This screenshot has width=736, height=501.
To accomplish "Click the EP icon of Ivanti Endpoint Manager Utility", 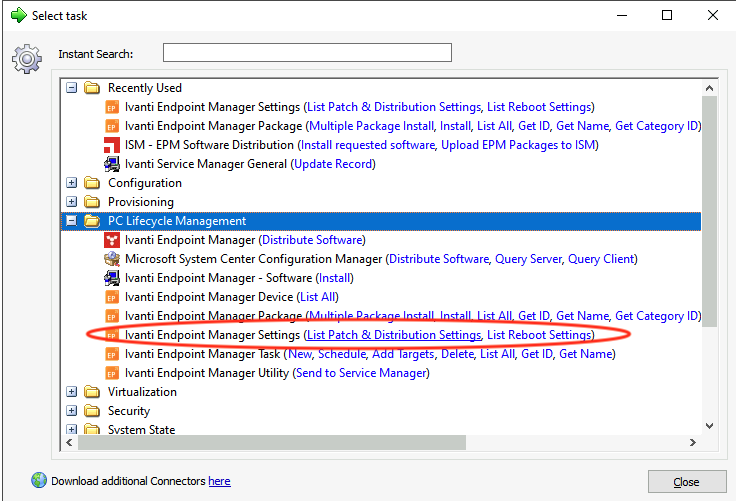I will (x=112, y=373).
